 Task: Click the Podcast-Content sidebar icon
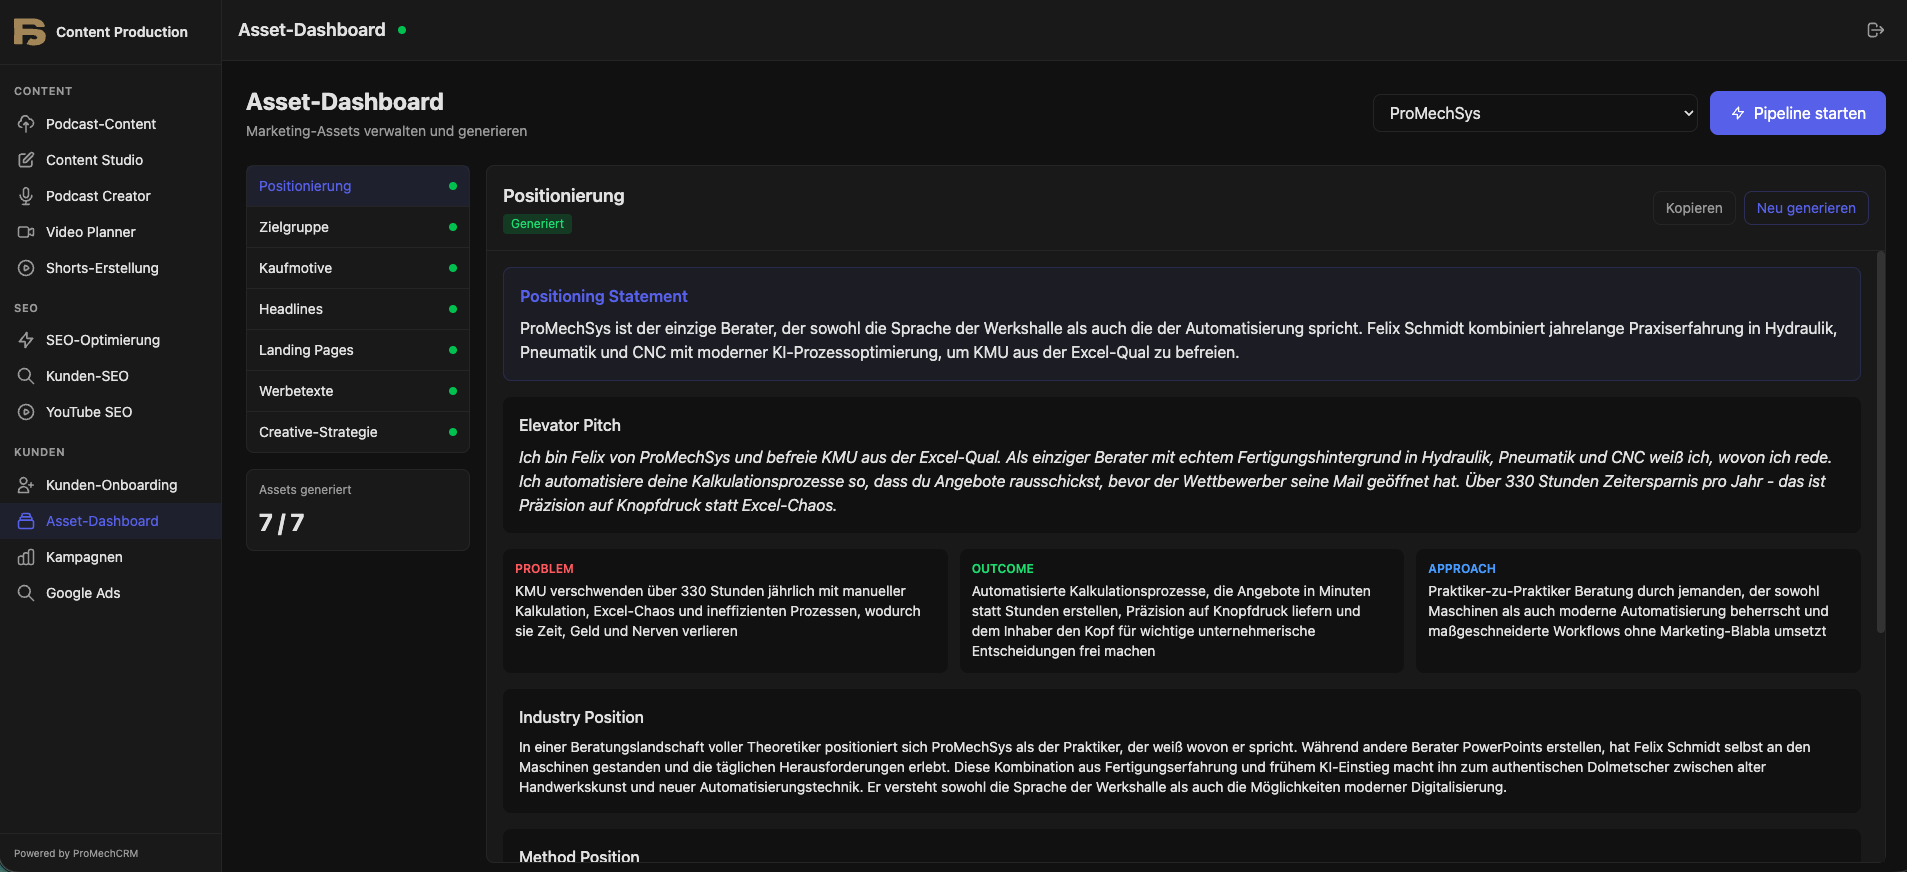coord(26,124)
